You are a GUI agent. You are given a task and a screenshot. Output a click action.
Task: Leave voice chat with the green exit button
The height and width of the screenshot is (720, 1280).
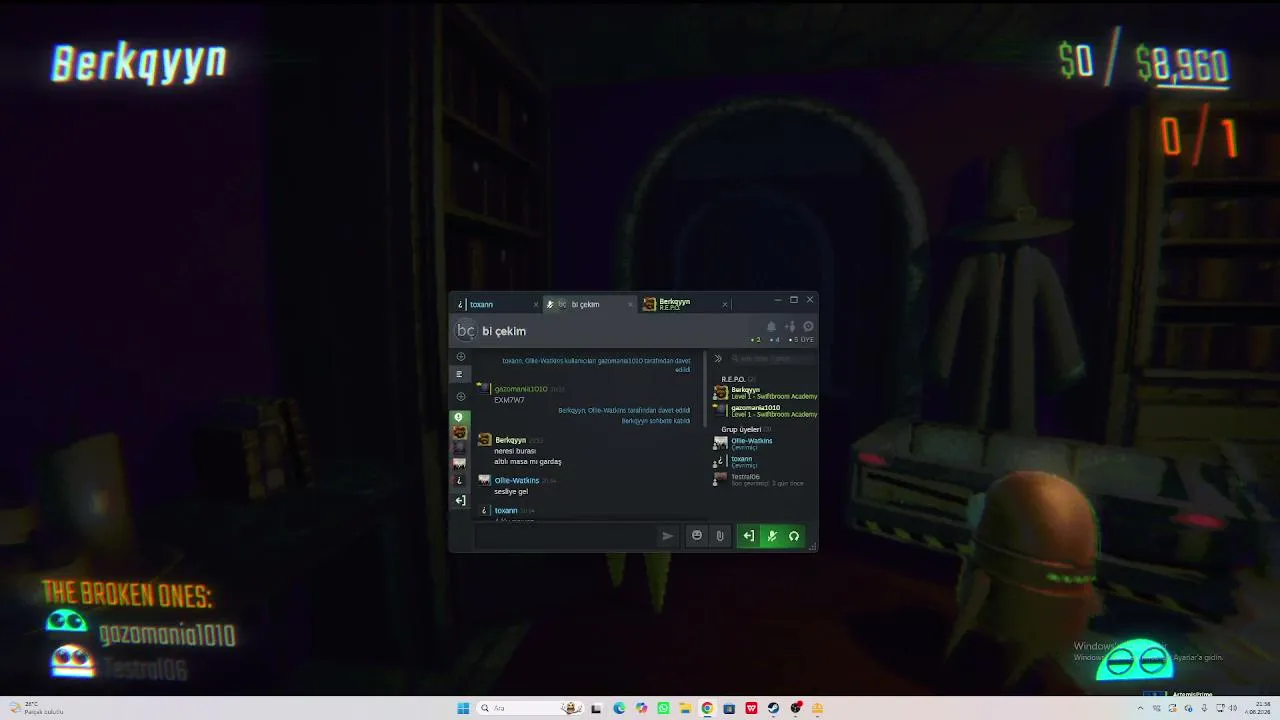click(x=748, y=536)
